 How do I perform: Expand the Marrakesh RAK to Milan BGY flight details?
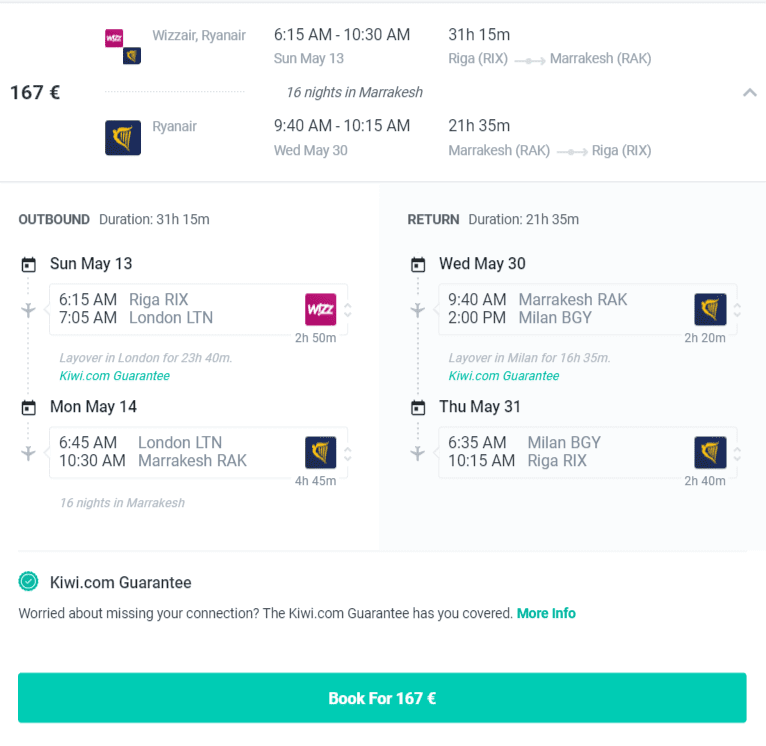click(x=737, y=310)
